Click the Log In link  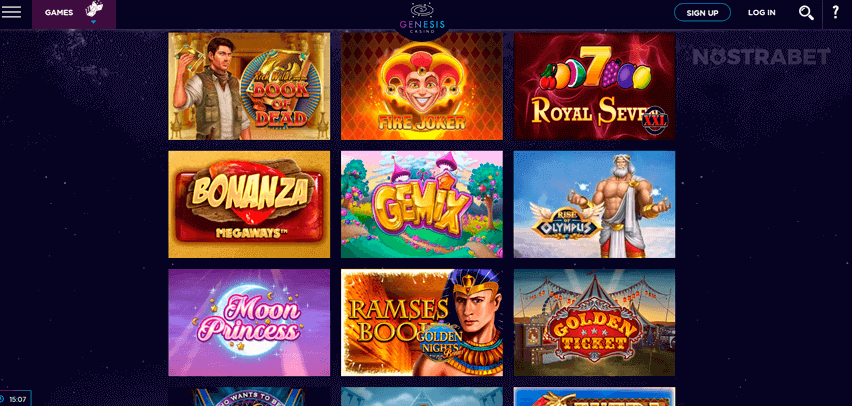click(761, 13)
